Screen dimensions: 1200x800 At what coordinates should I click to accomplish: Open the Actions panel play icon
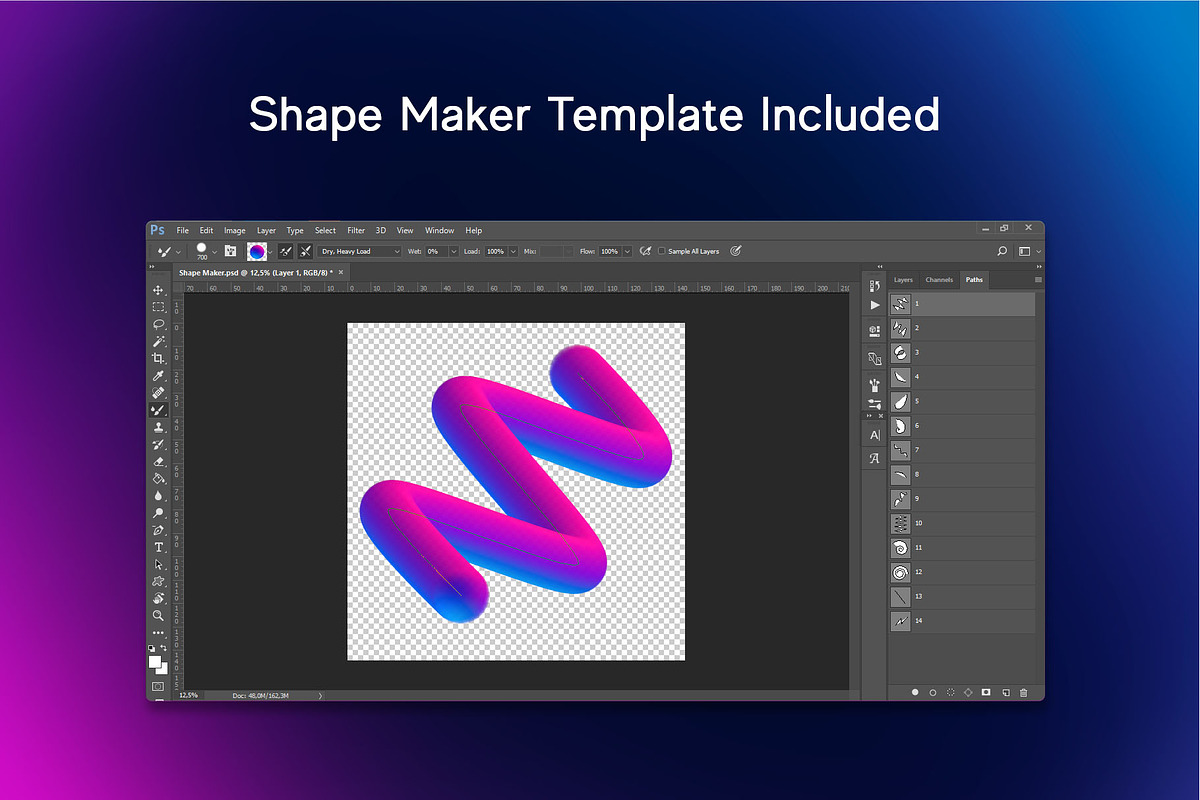(x=875, y=305)
